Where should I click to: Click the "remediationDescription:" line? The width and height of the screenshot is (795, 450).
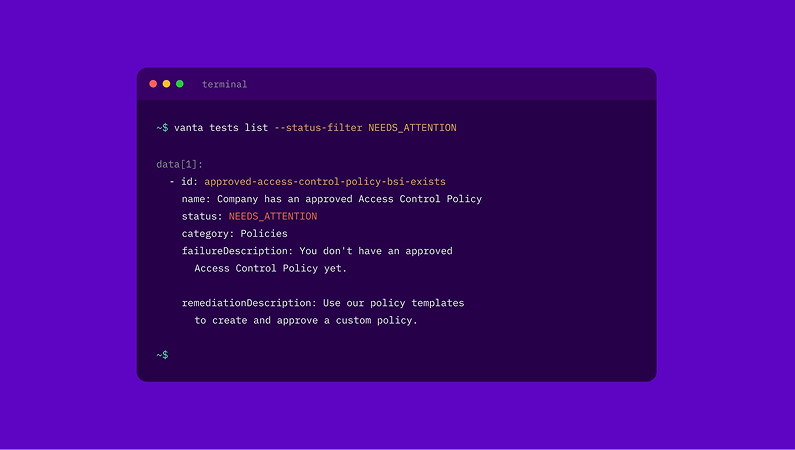coord(323,303)
